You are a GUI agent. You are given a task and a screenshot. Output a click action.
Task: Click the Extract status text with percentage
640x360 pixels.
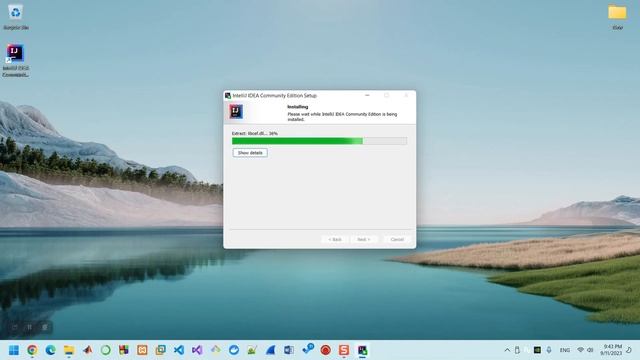click(255, 133)
